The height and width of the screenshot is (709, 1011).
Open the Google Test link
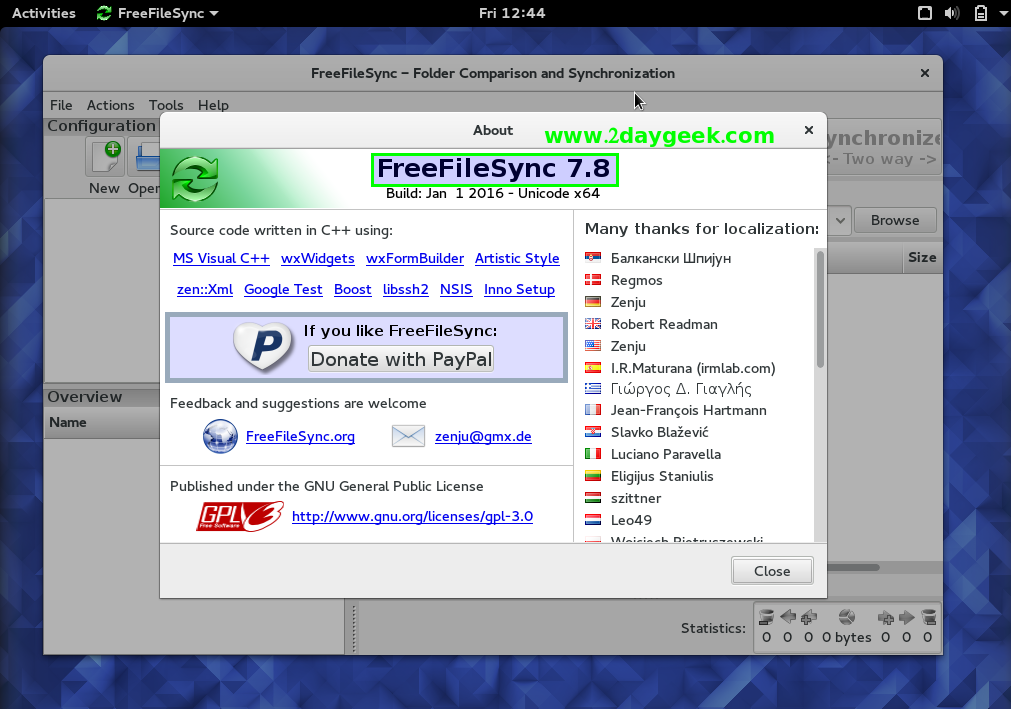(x=283, y=289)
